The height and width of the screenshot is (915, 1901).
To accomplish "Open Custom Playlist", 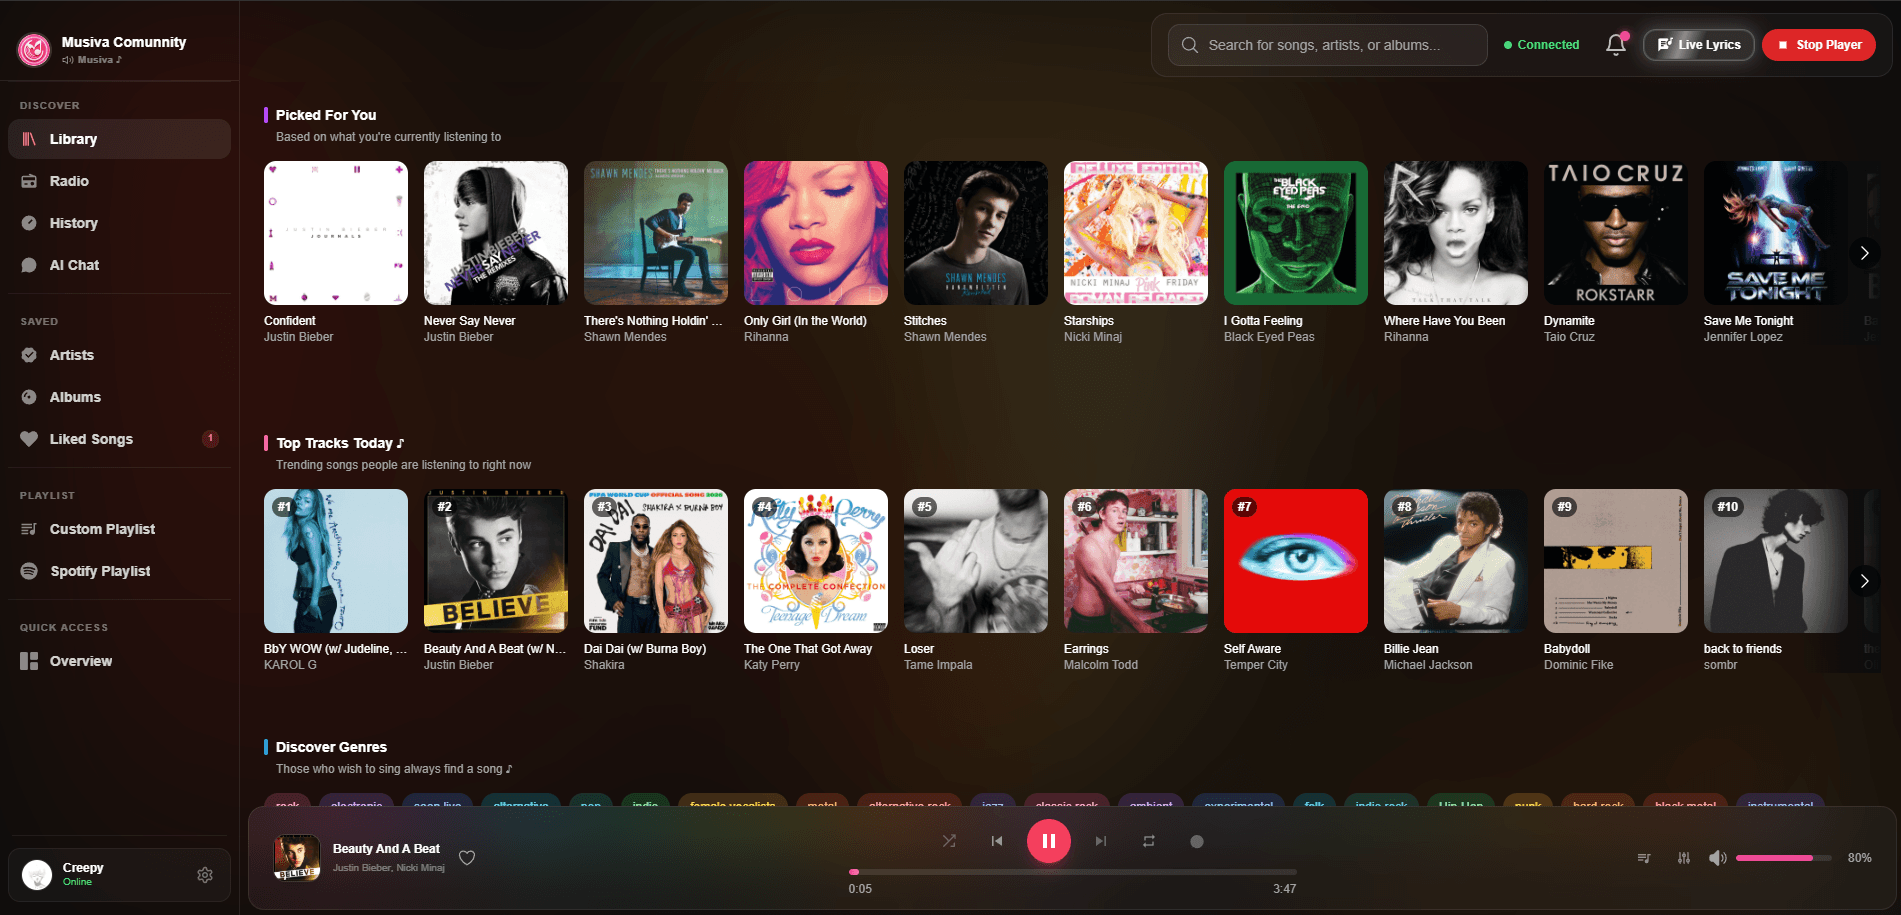I will (x=119, y=529).
